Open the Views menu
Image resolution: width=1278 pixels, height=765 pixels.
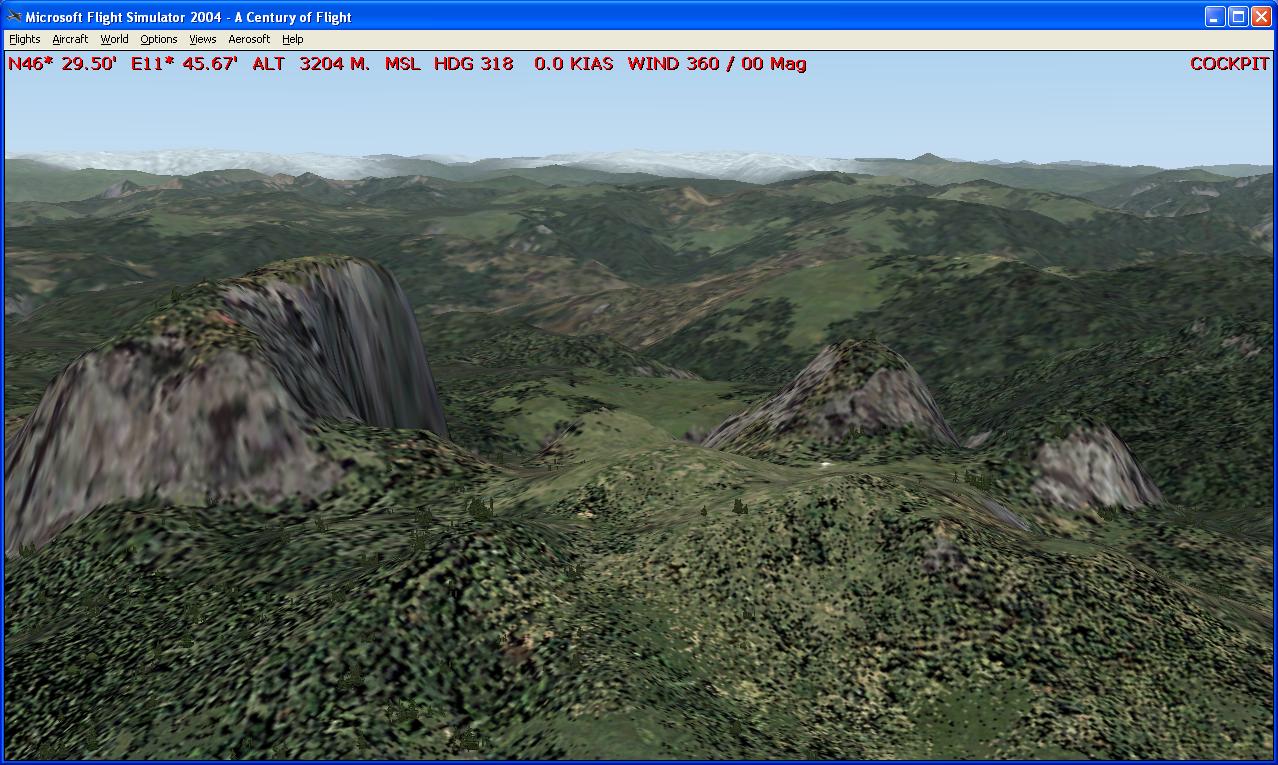[202, 39]
